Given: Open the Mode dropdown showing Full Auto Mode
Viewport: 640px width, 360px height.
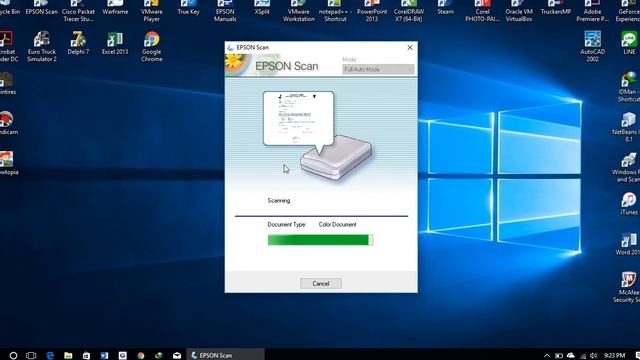Looking at the screenshot, I should (378, 69).
